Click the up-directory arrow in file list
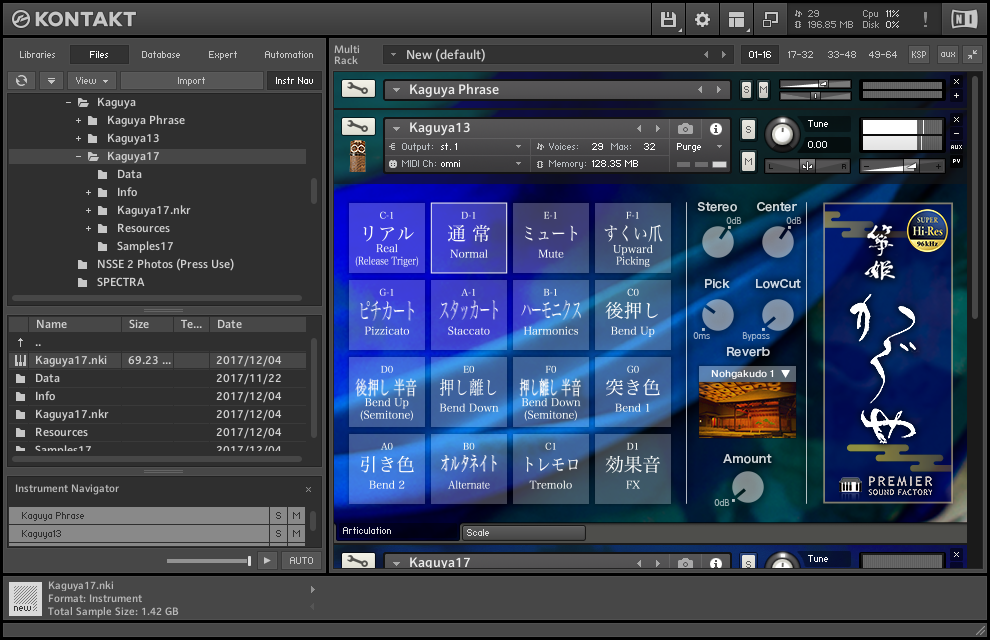Screen dimensions: 990x640 20,342
